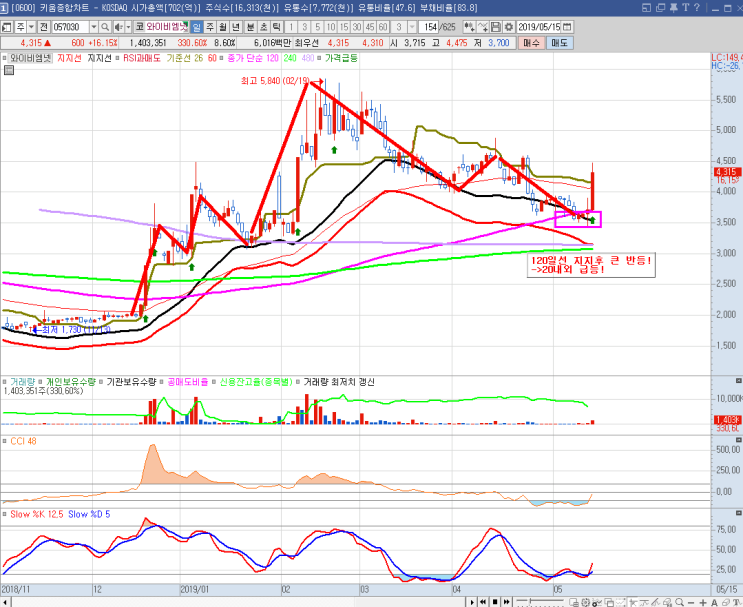Click the rewind button in bottom bar
Screen dimensions: 743x607
483,602
